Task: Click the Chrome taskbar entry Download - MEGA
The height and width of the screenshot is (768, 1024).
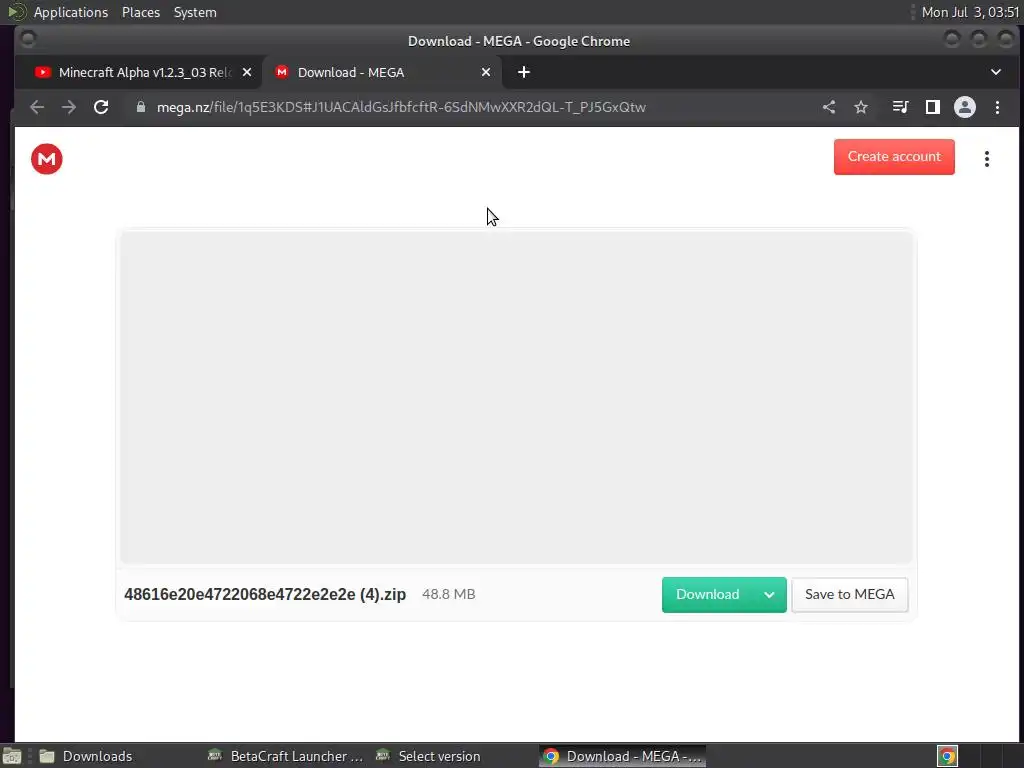Action: [622, 756]
